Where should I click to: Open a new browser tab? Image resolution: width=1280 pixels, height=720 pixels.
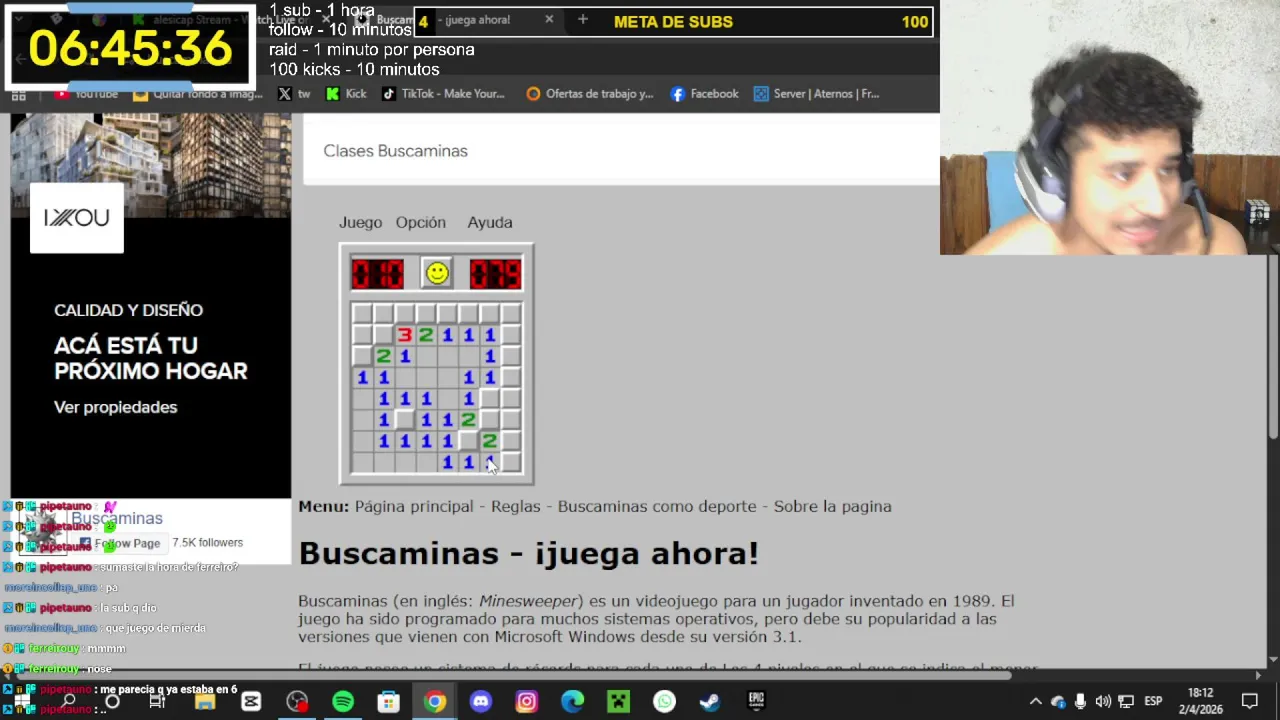click(x=582, y=20)
